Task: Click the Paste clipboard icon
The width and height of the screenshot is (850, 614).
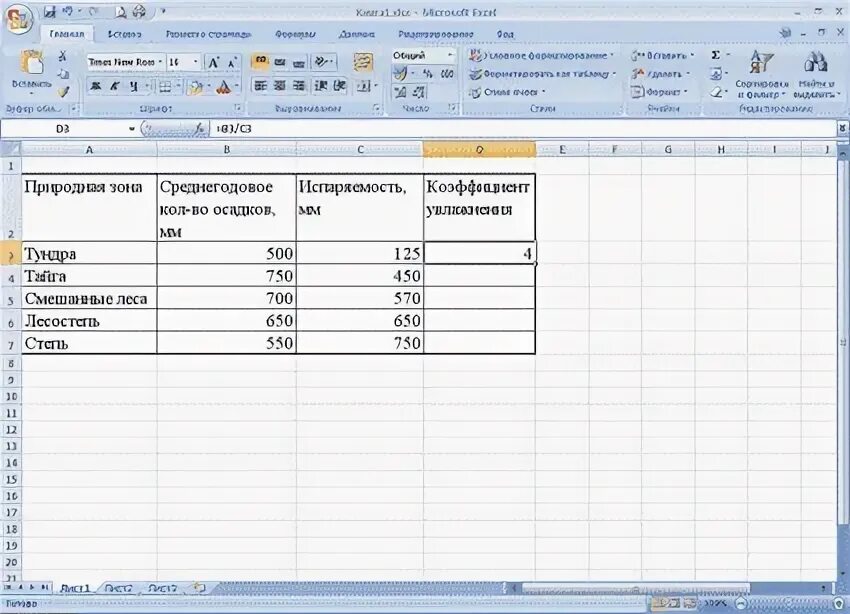Action: [x=32, y=62]
